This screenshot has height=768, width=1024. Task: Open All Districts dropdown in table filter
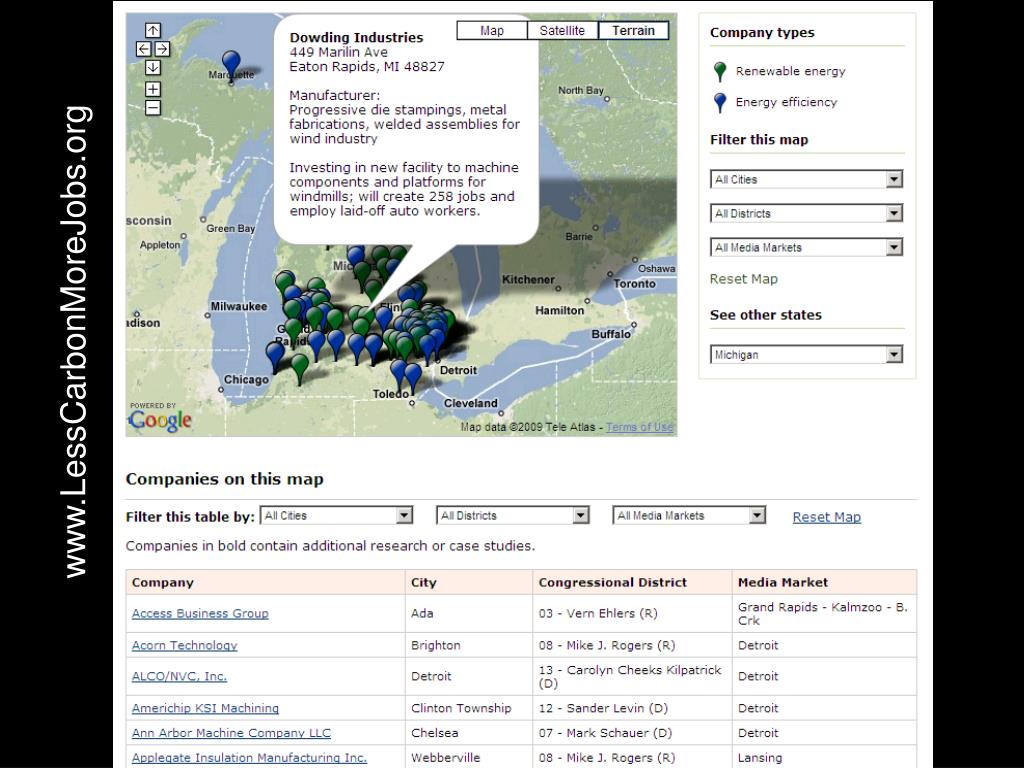[x=513, y=515]
